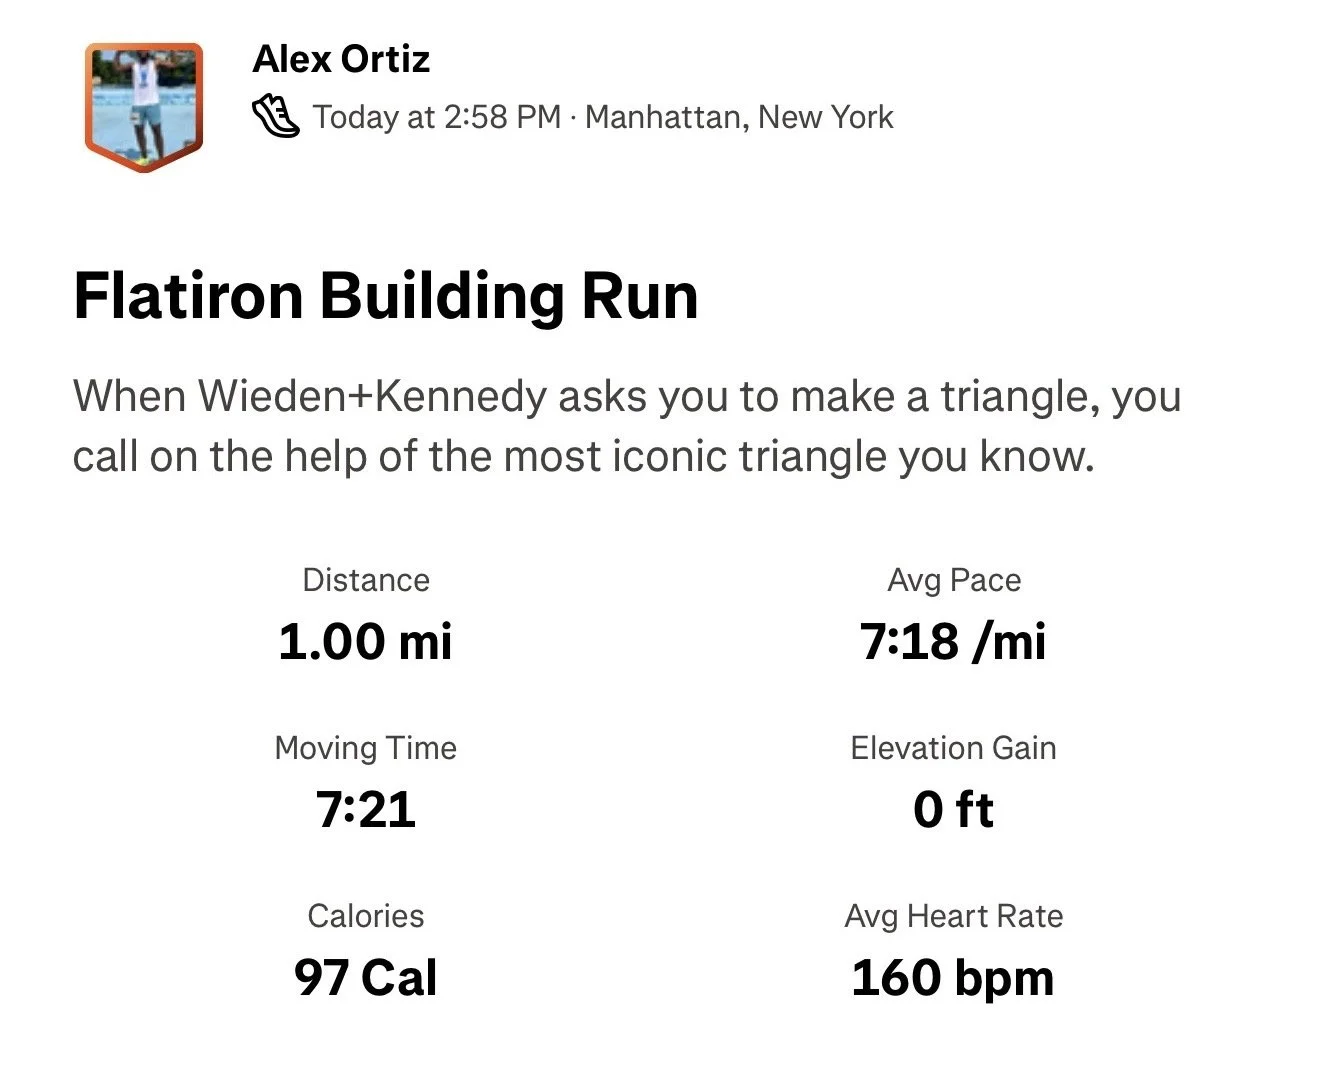Select the Moving Time label

pos(366,748)
